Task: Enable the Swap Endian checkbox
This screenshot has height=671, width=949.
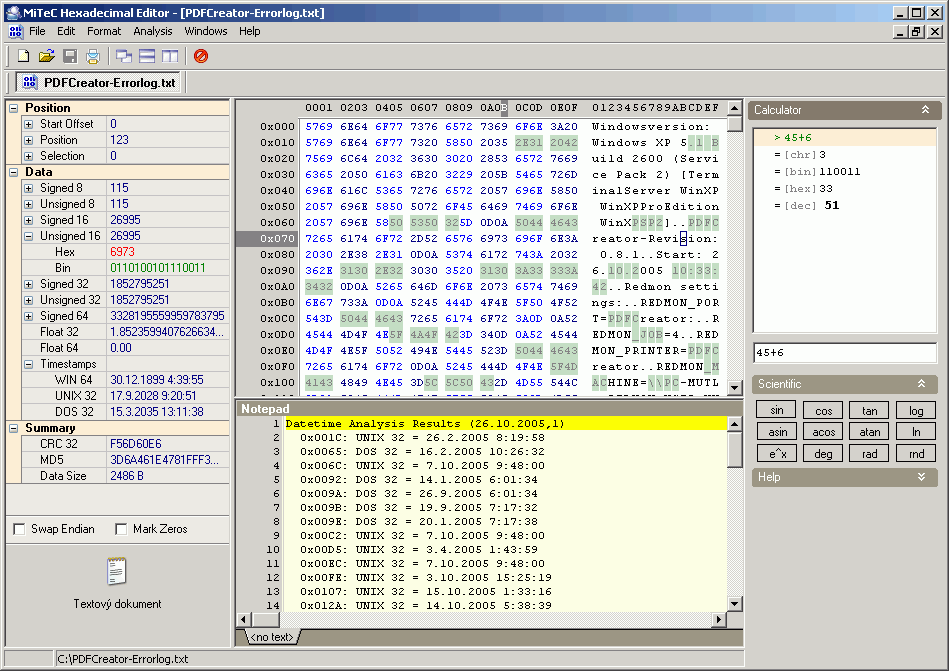Action: click(19, 529)
